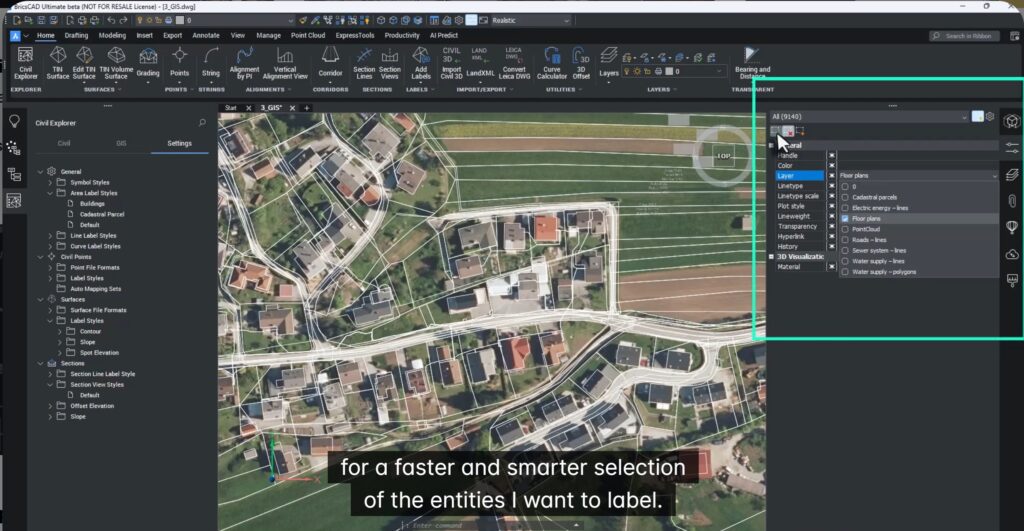
Task: Switch to the Modeling ribbon tab
Action: click(x=112, y=35)
